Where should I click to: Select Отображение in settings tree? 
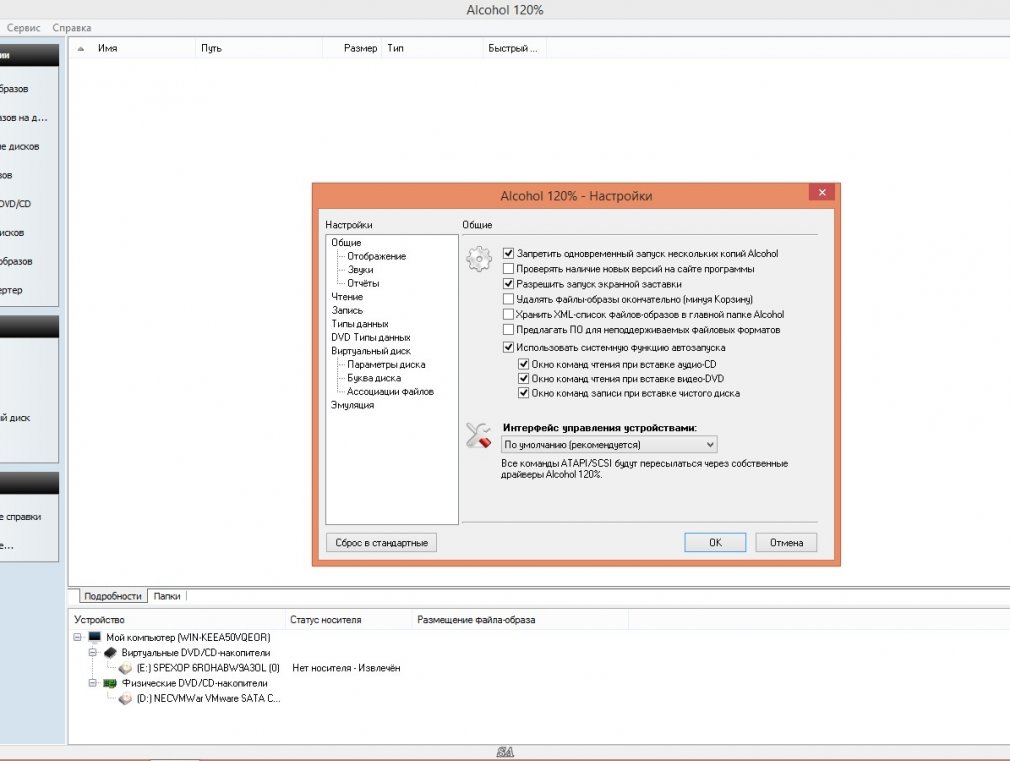pyautogui.click(x=377, y=256)
